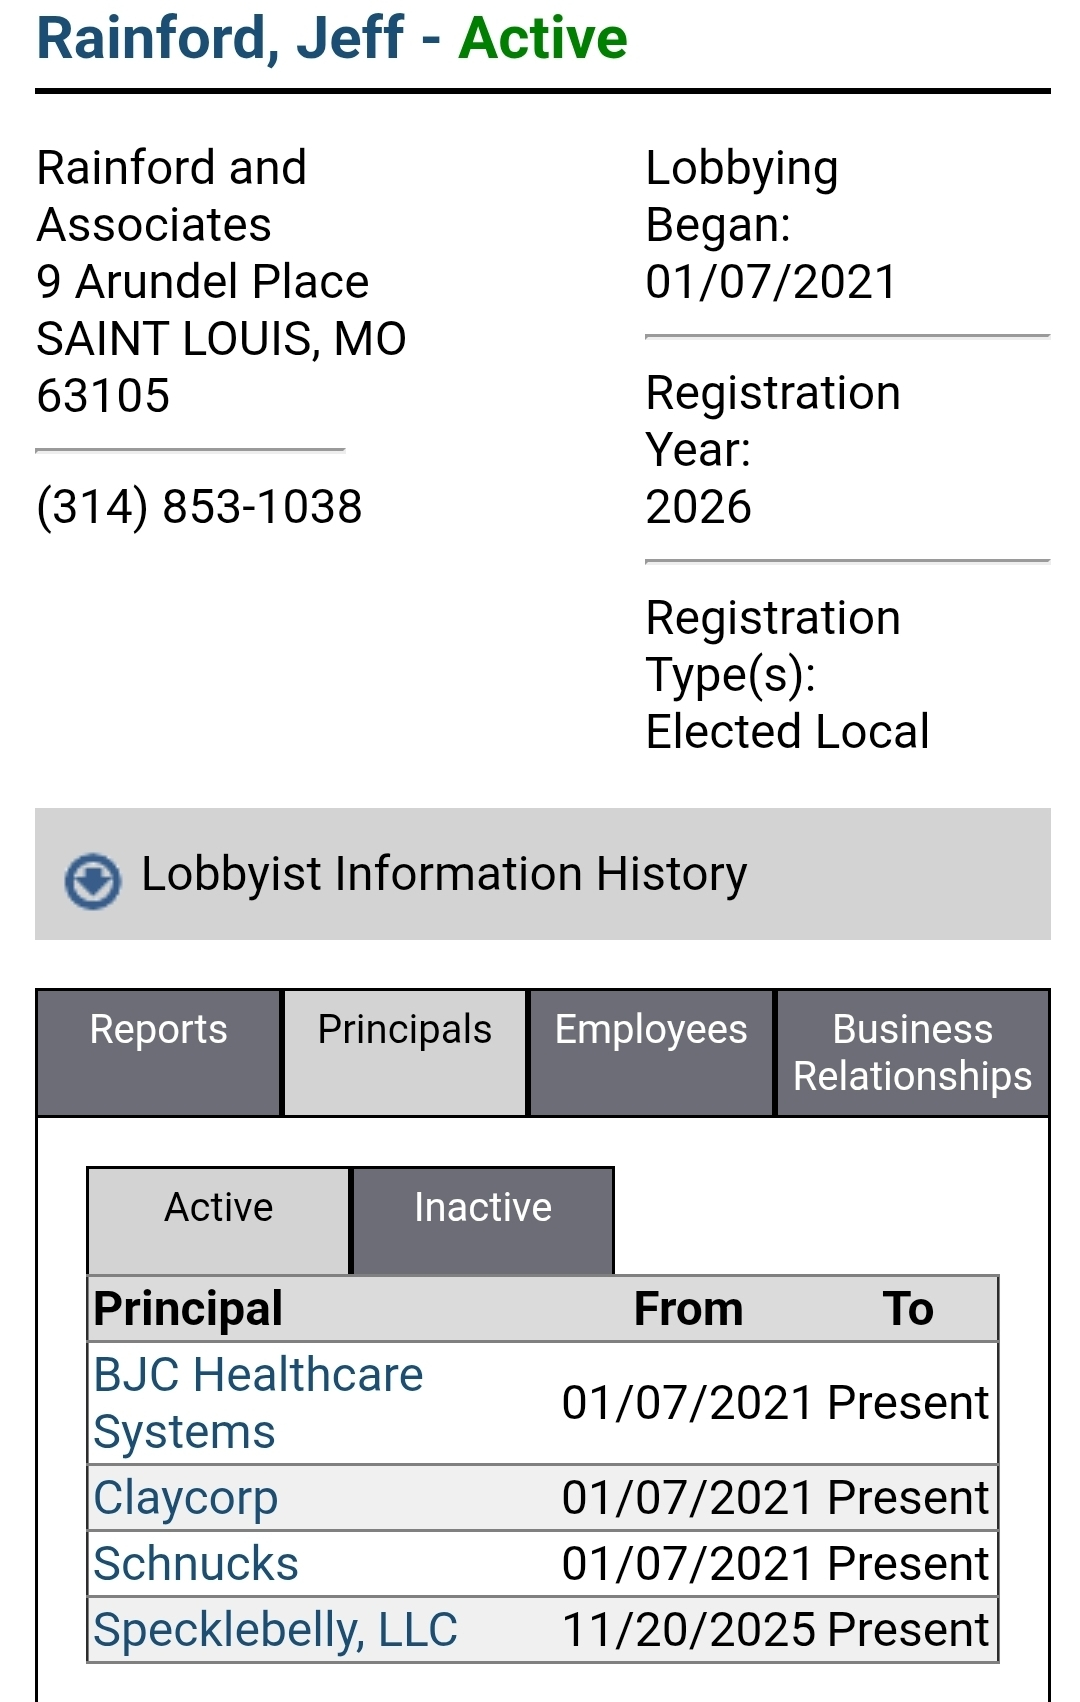Expand Lobbyist Information History arrow icon
This screenshot has width=1080, height=1702.
[x=92, y=880]
